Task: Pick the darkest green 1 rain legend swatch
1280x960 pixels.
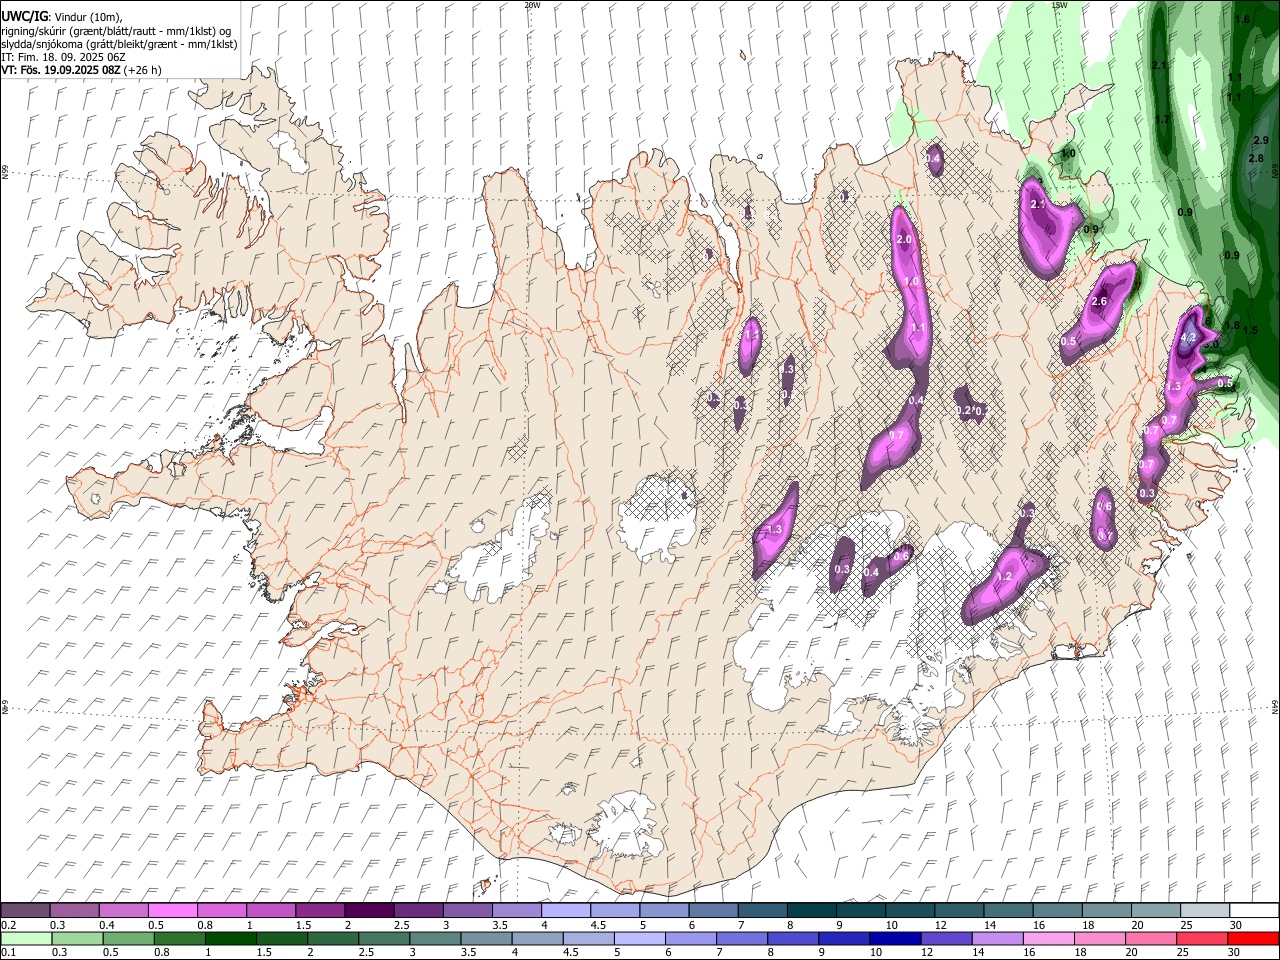Action: coord(231,939)
